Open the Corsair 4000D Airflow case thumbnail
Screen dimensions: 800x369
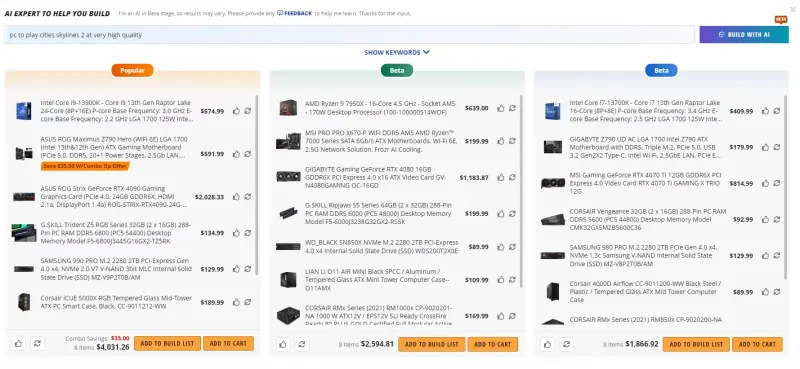click(553, 291)
